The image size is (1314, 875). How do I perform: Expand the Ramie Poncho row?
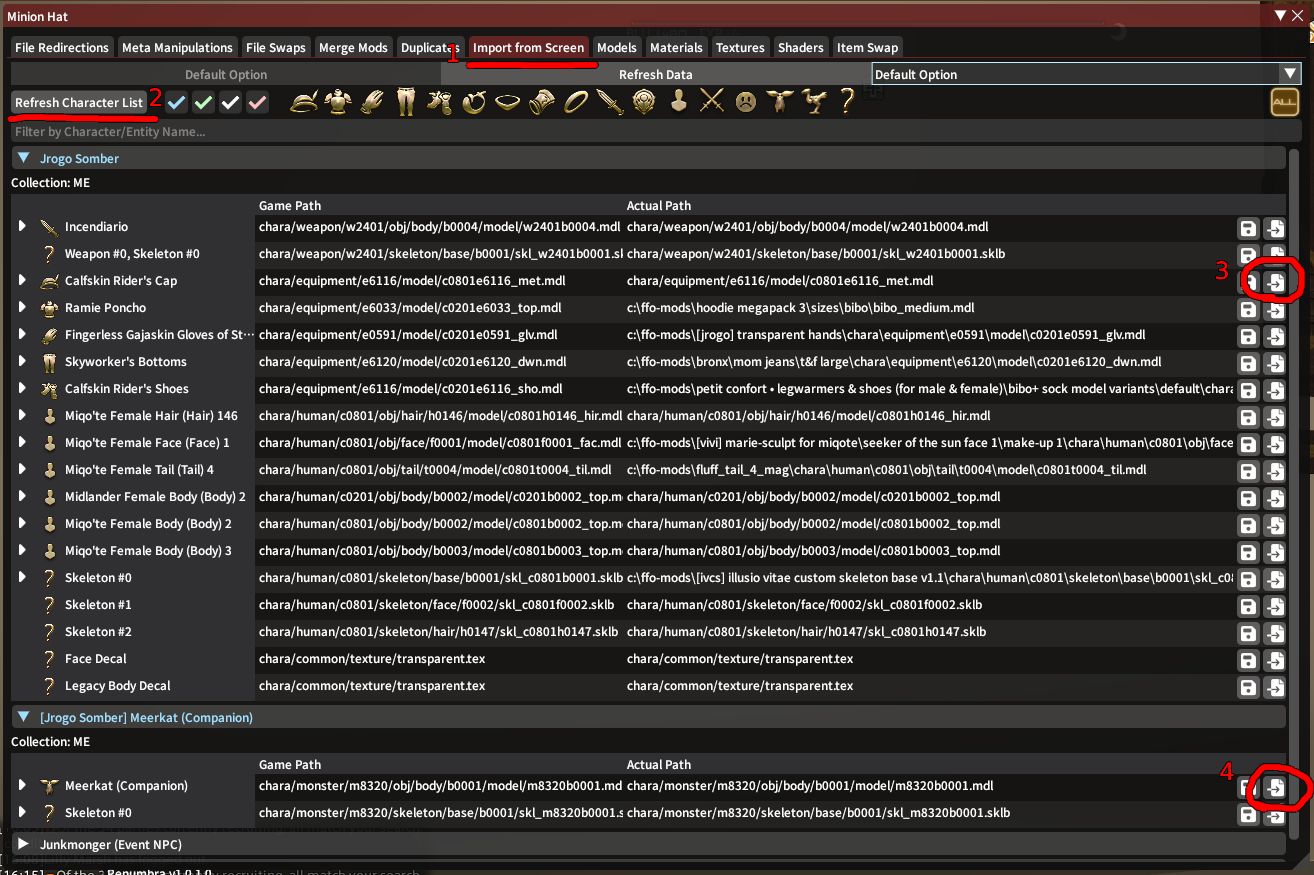[22, 308]
